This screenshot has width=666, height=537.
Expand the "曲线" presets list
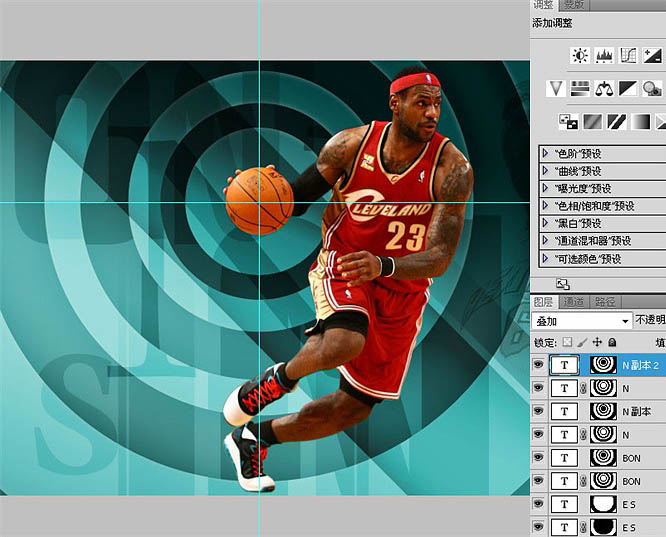click(x=546, y=170)
